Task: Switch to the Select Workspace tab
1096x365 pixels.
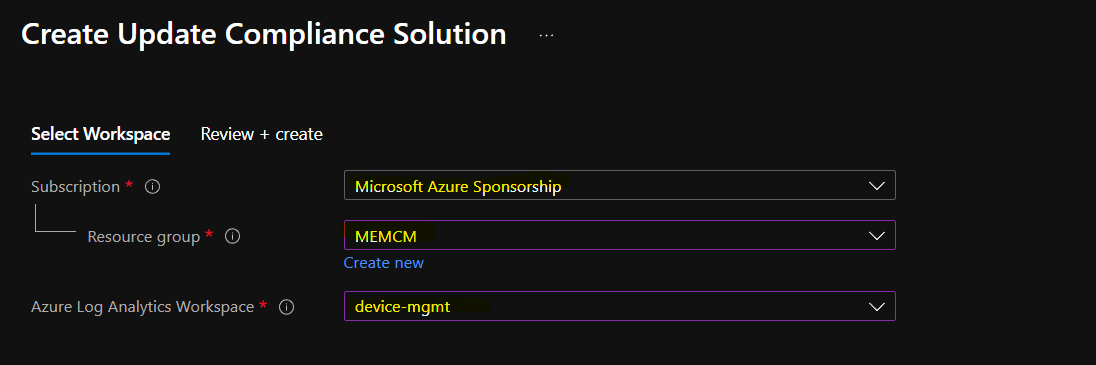Action: pyautogui.click(x=101, y=134)
